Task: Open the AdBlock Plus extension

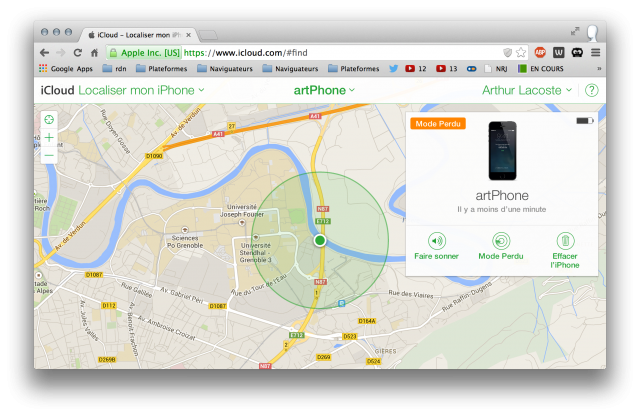Action: point(540,52)
